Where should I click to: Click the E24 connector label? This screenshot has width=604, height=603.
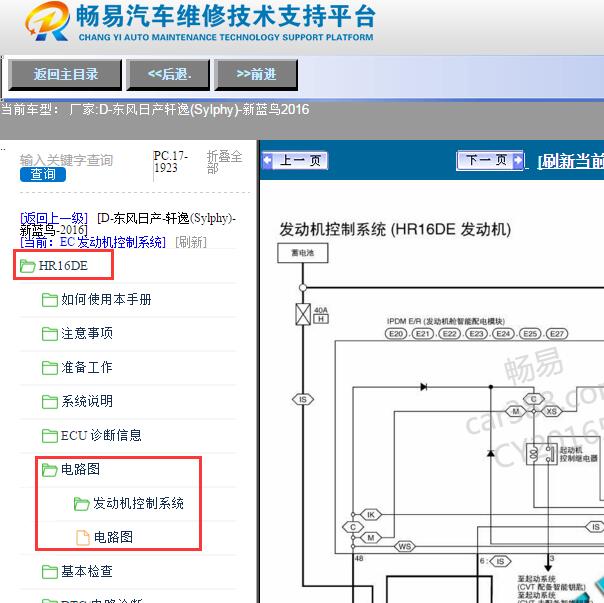click(503, 334)
